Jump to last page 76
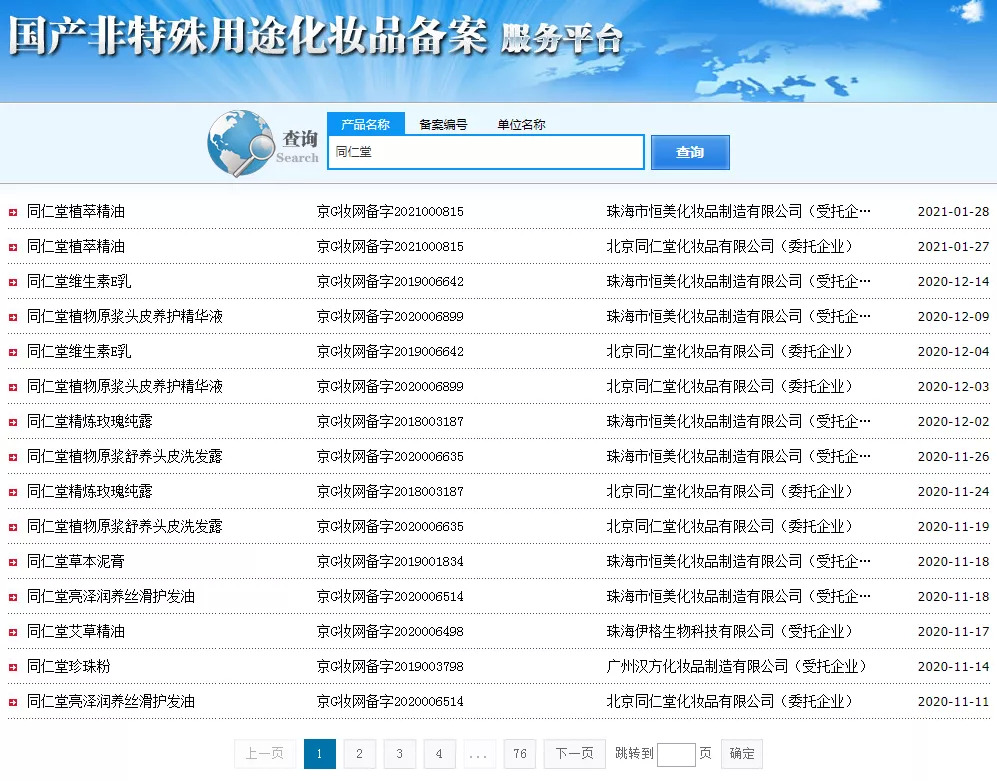This screenshot has height=781, width=997. tap(519, 754)
